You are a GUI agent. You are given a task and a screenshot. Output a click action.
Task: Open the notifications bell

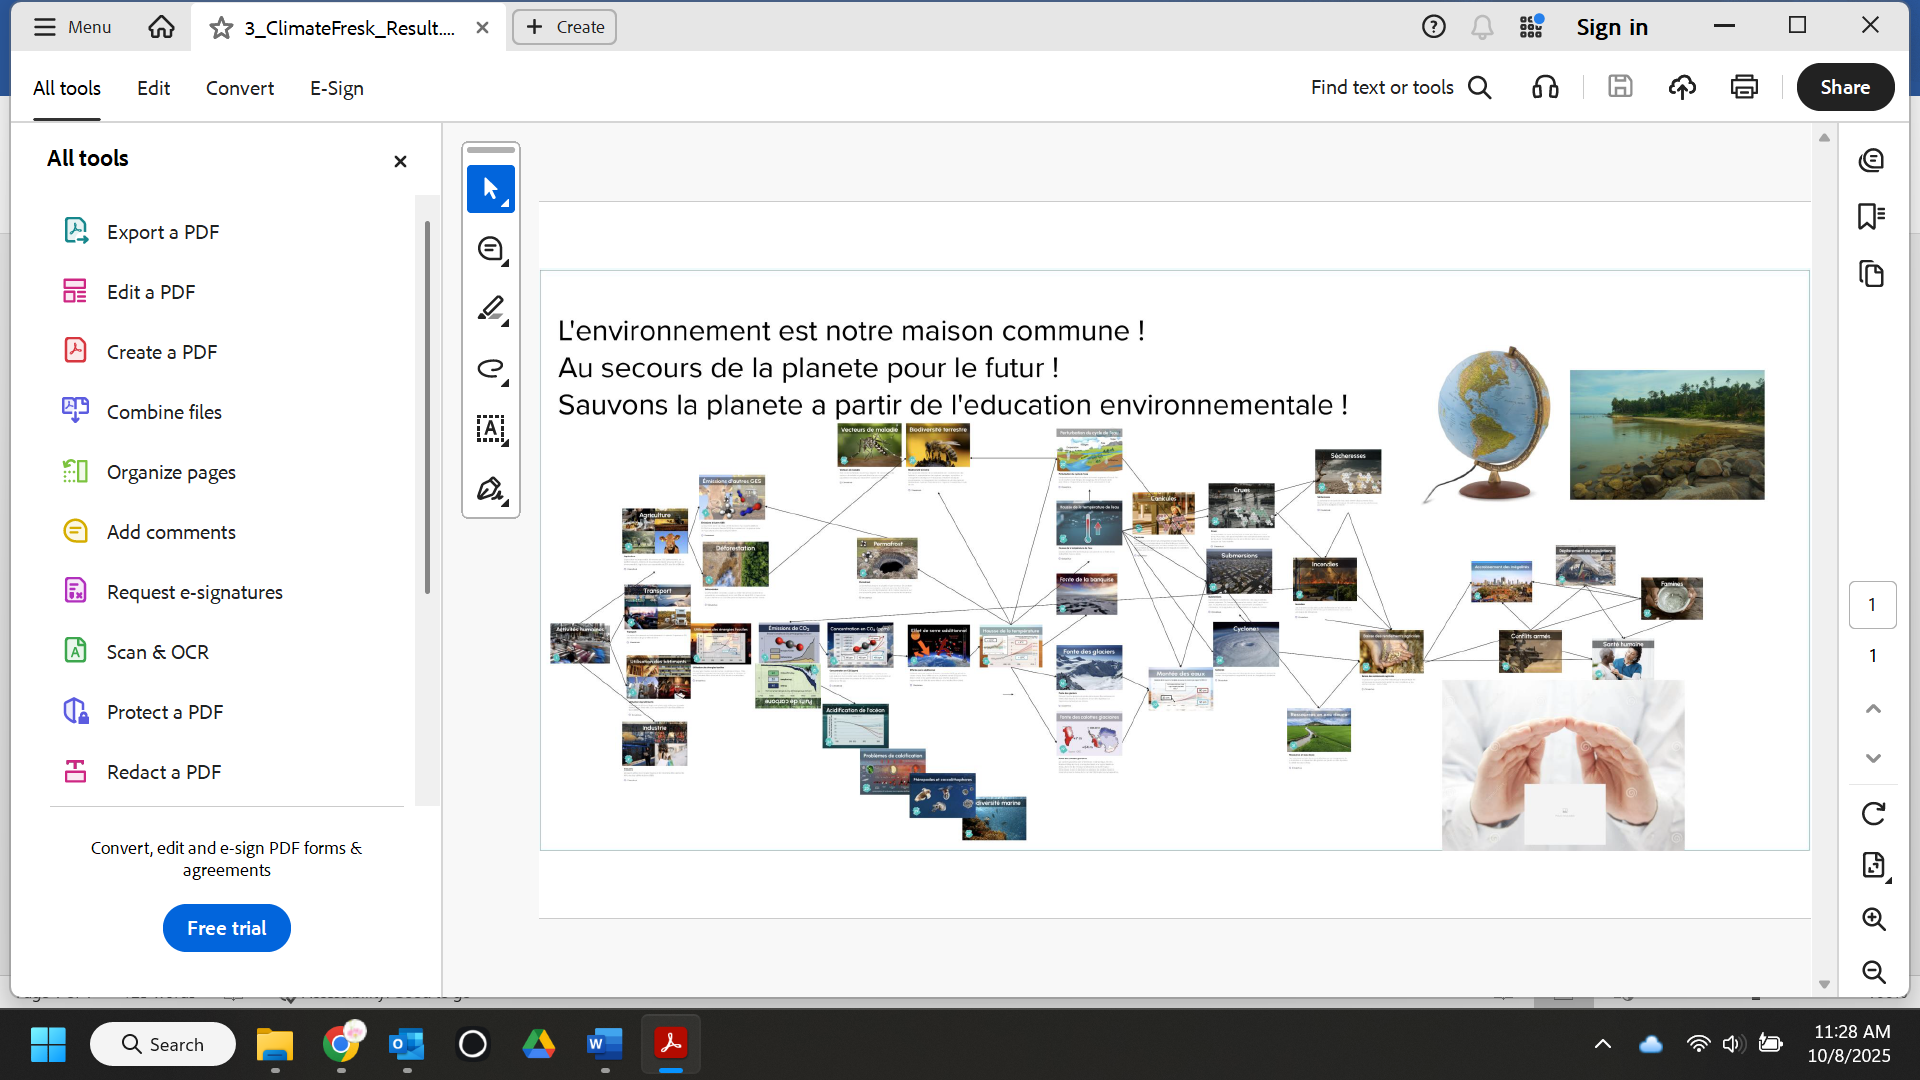(x=1482, y=27)
